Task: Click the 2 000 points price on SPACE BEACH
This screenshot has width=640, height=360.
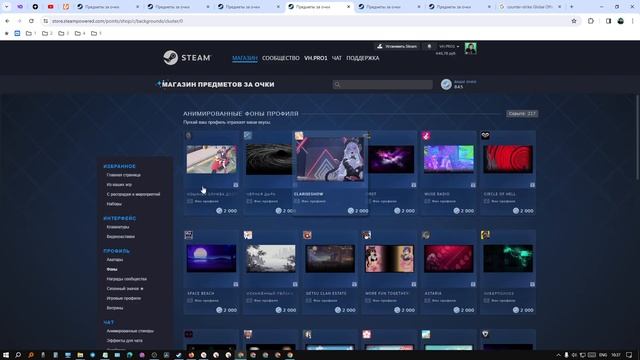Action: click(x=227, y=310)
